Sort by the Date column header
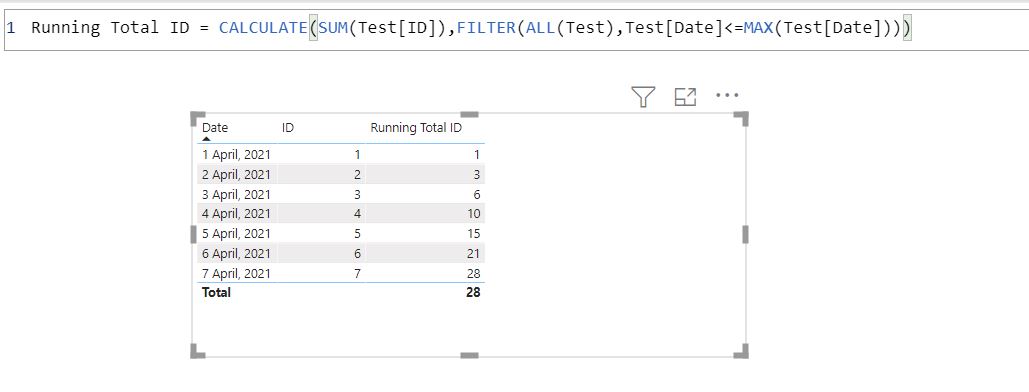1029x392 pixels. coord(215,128)
